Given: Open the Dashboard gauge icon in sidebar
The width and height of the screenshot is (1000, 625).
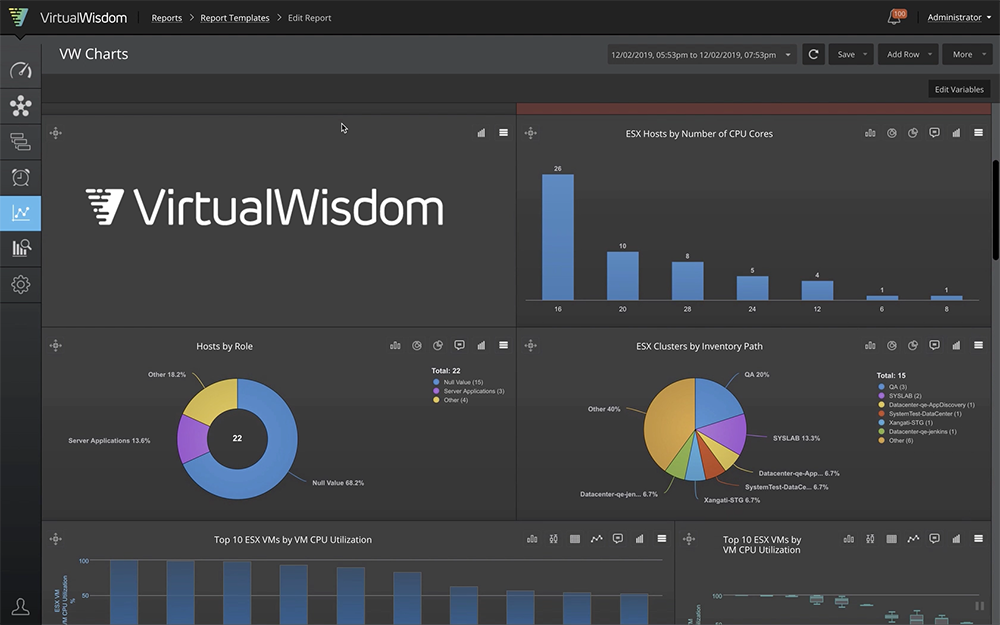Looking at the screenshot, I should [x=20, y=70].
